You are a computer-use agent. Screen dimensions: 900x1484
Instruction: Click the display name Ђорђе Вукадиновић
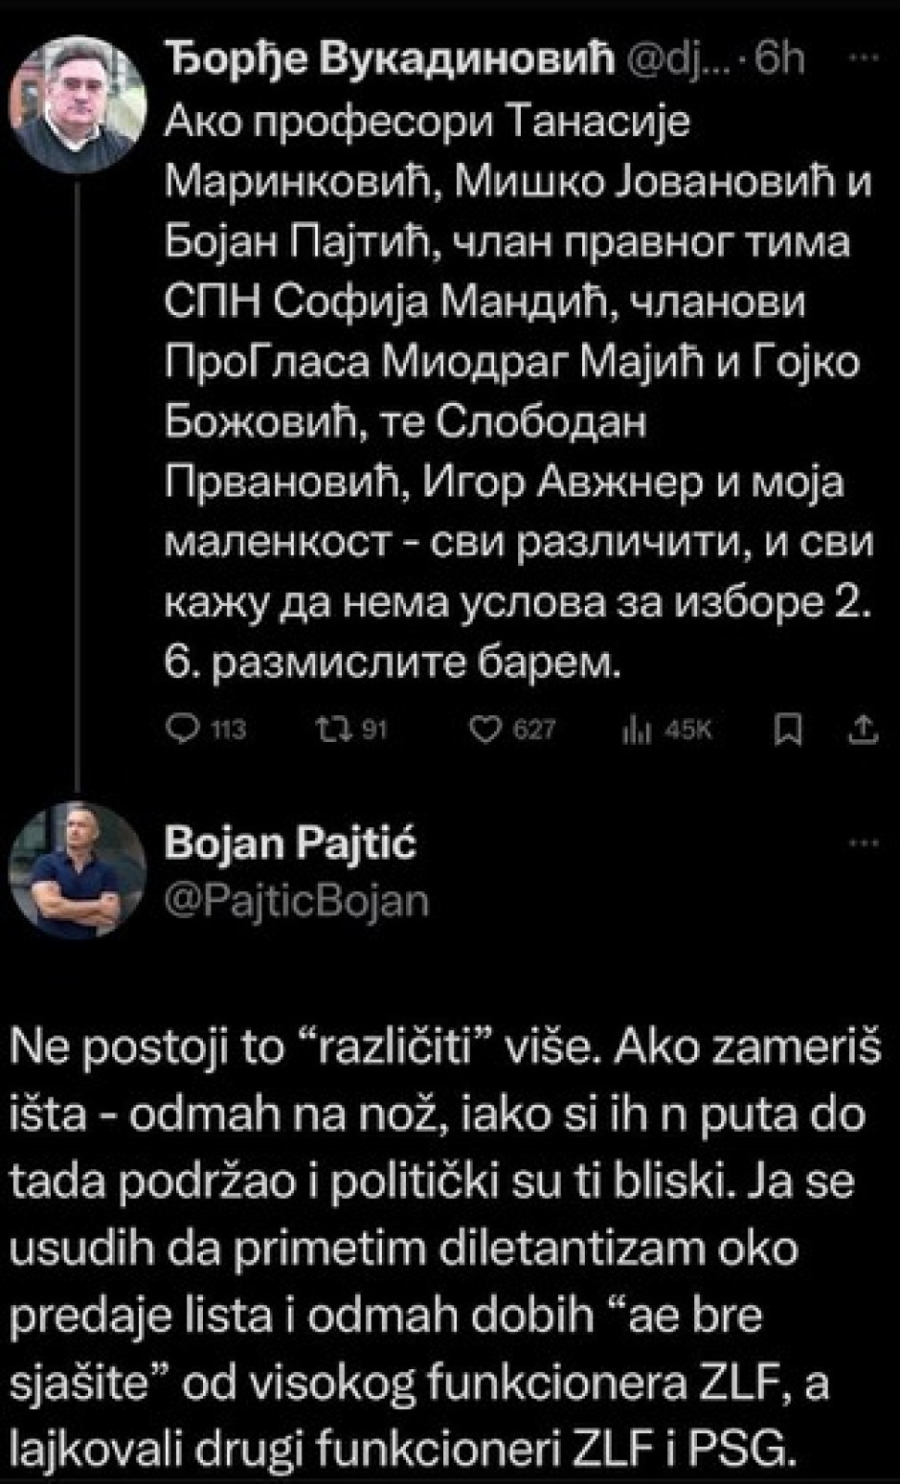pyautogui.click(x=388, y=61)
